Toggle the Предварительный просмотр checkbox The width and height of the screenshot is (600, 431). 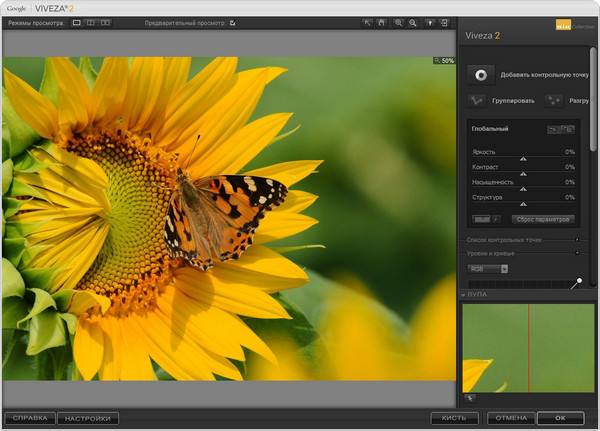click(232, 22)
